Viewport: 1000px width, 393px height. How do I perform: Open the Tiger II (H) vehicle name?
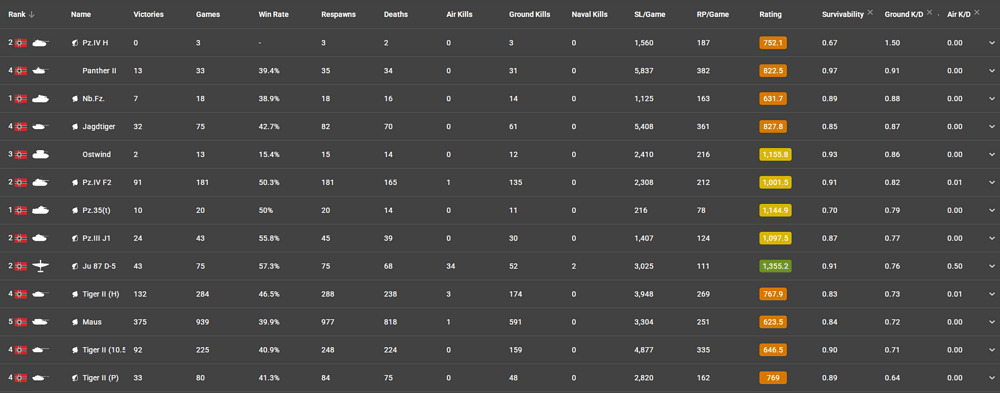[100, 294]
